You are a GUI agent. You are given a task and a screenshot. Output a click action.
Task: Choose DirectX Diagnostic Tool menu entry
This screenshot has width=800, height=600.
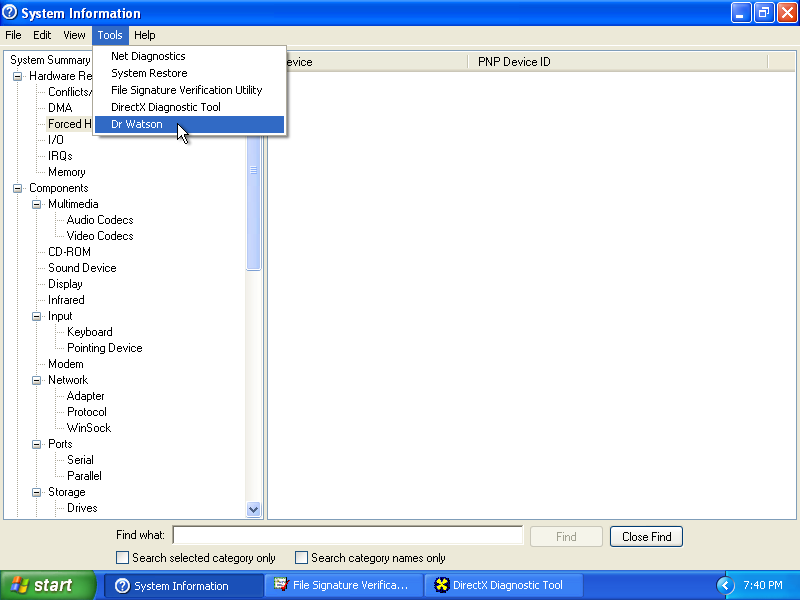pyautogui.click(x=166, y=107)
